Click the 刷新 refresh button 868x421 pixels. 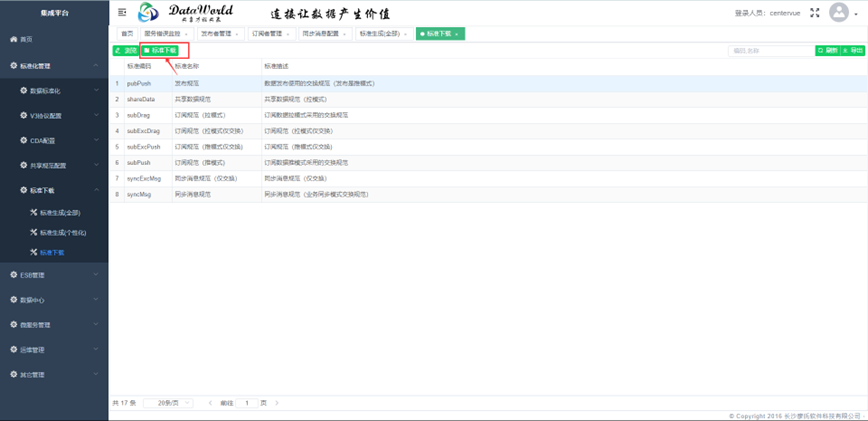click(828, 50)
